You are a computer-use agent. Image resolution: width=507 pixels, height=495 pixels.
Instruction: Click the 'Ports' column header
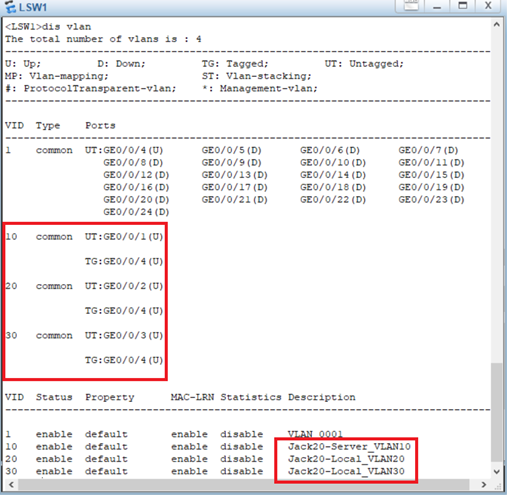pyautogui.click(x=100, y=126)
